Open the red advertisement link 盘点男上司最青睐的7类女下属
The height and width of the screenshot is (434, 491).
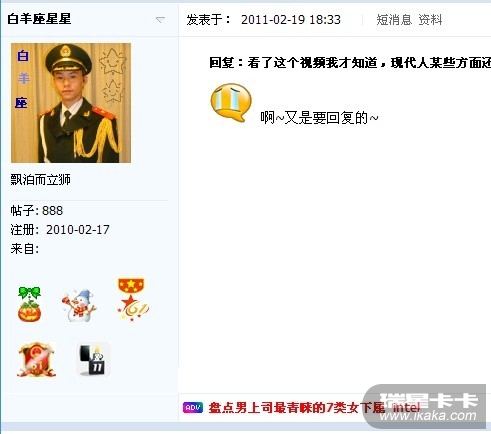tap(296, 407)
